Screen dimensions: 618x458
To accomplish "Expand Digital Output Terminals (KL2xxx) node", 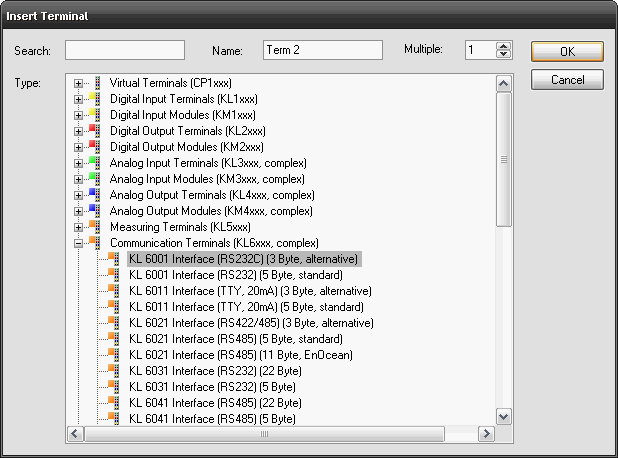I will click(x=78, y=131).
